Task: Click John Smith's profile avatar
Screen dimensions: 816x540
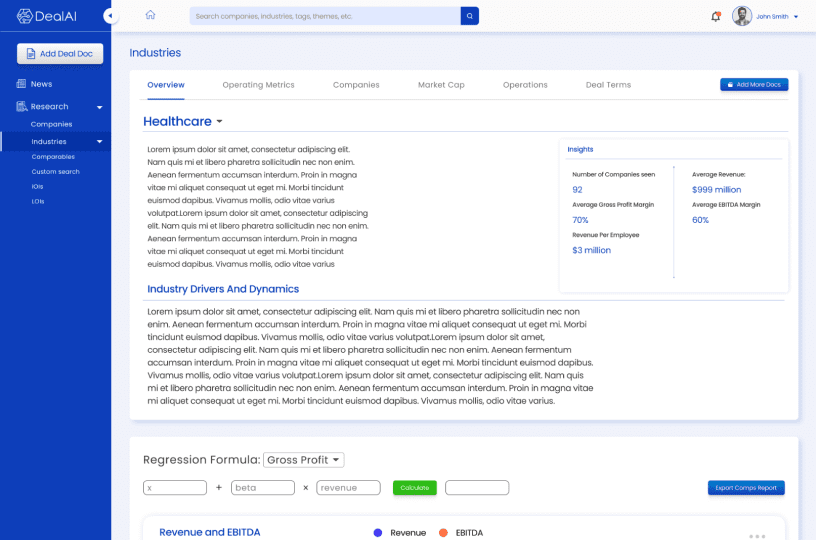Action: (x=742, y=16)
